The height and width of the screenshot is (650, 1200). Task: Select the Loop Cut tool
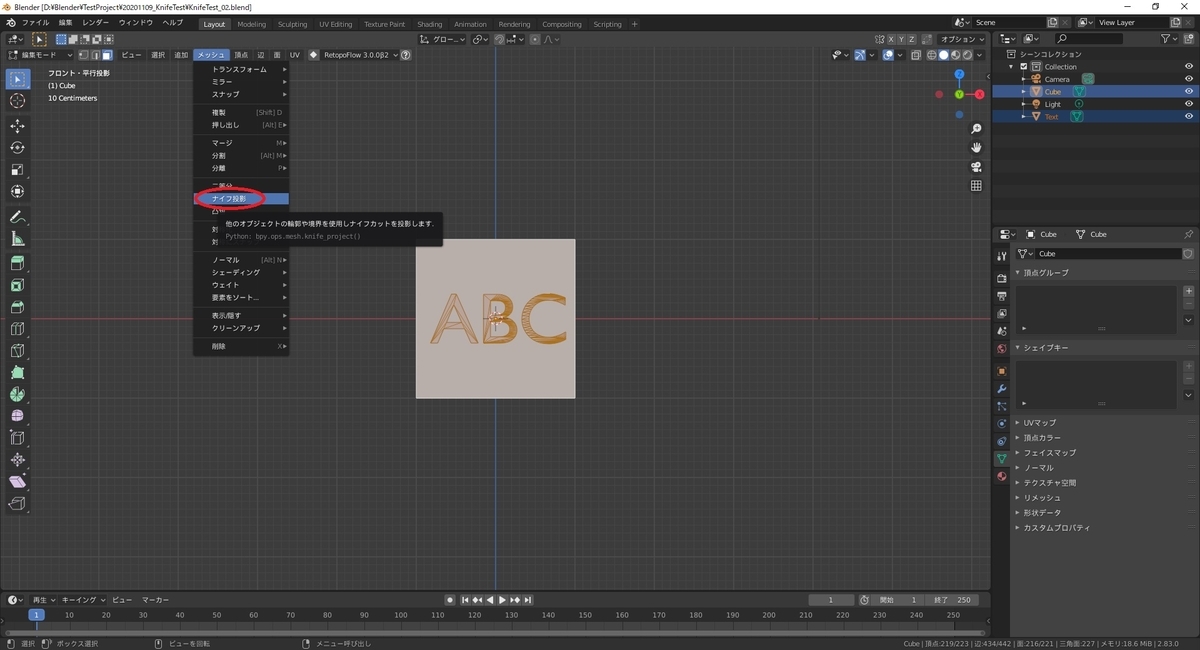pos(17,329)
